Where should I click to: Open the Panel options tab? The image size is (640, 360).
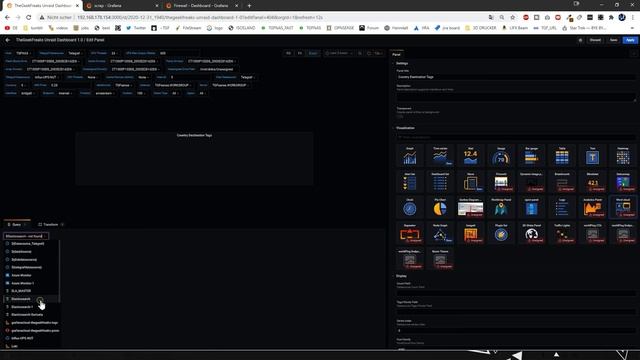coord(396,54)
